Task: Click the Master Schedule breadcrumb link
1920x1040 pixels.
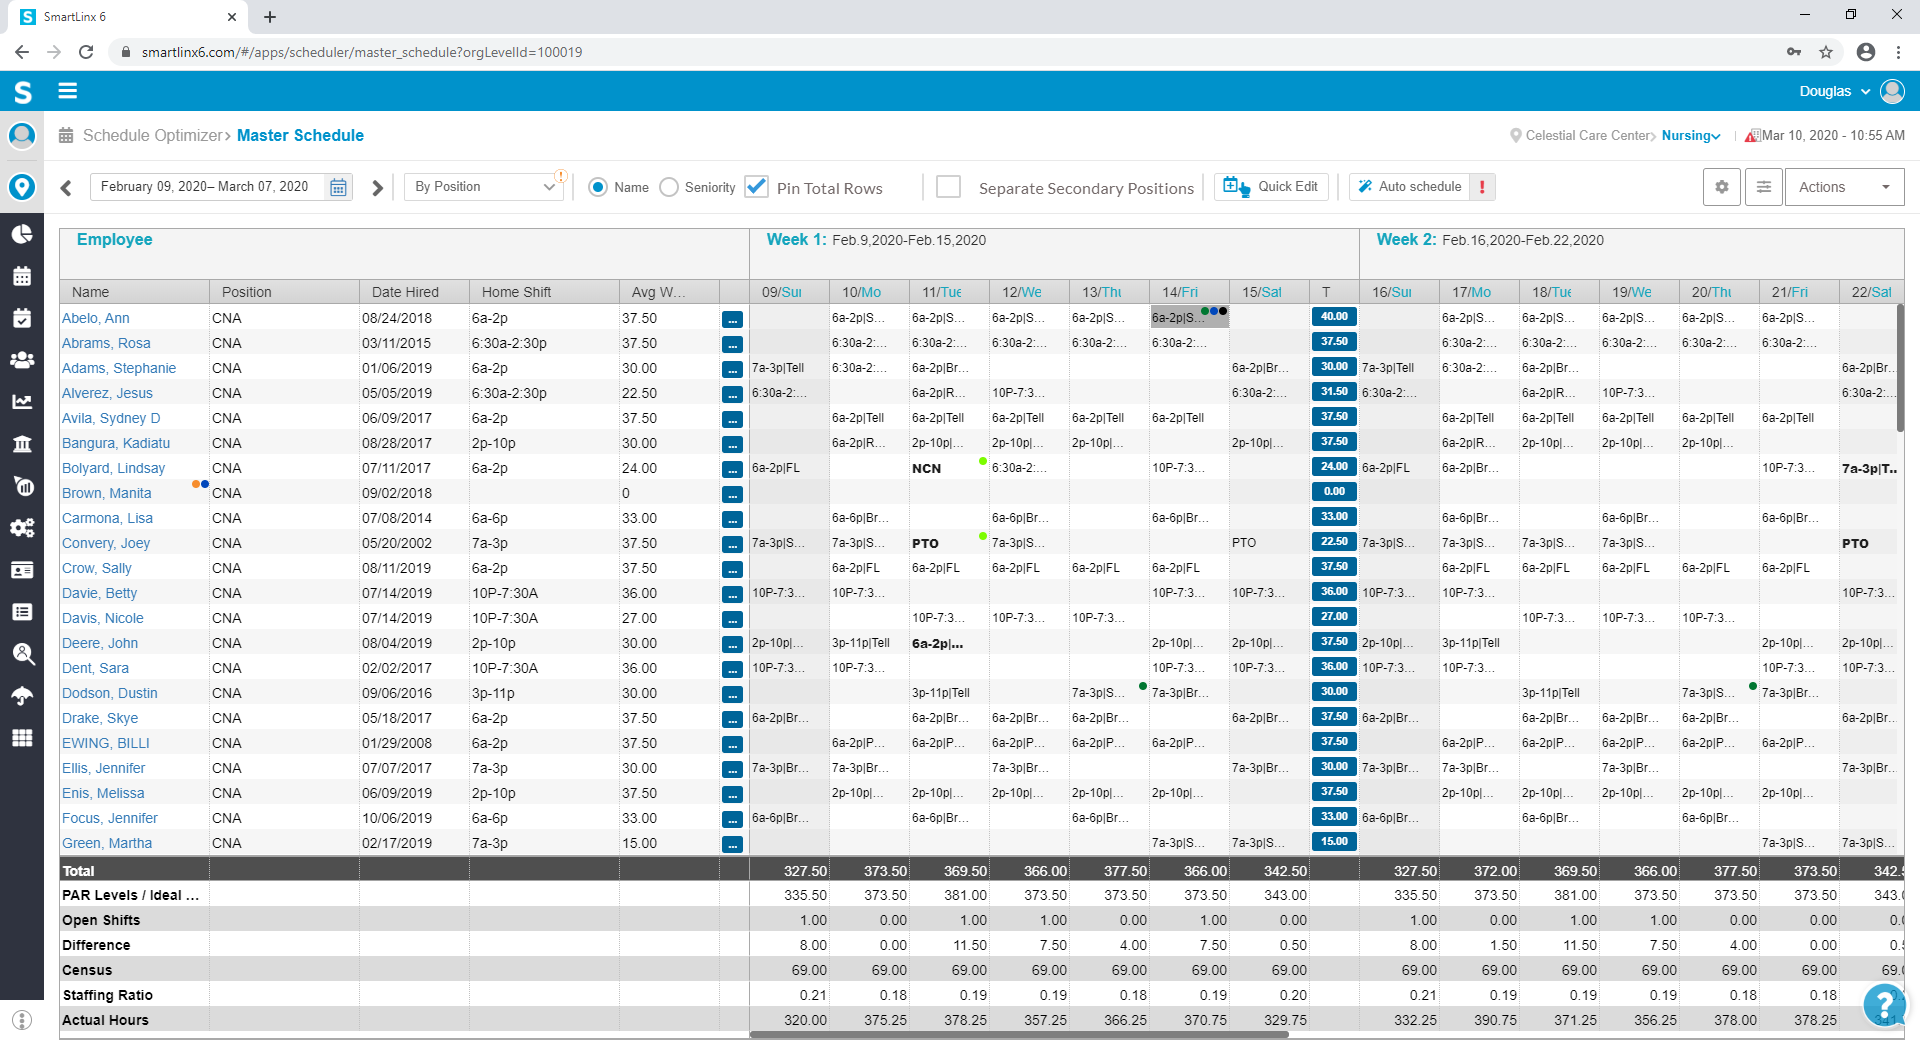Action: pos(301,135)
